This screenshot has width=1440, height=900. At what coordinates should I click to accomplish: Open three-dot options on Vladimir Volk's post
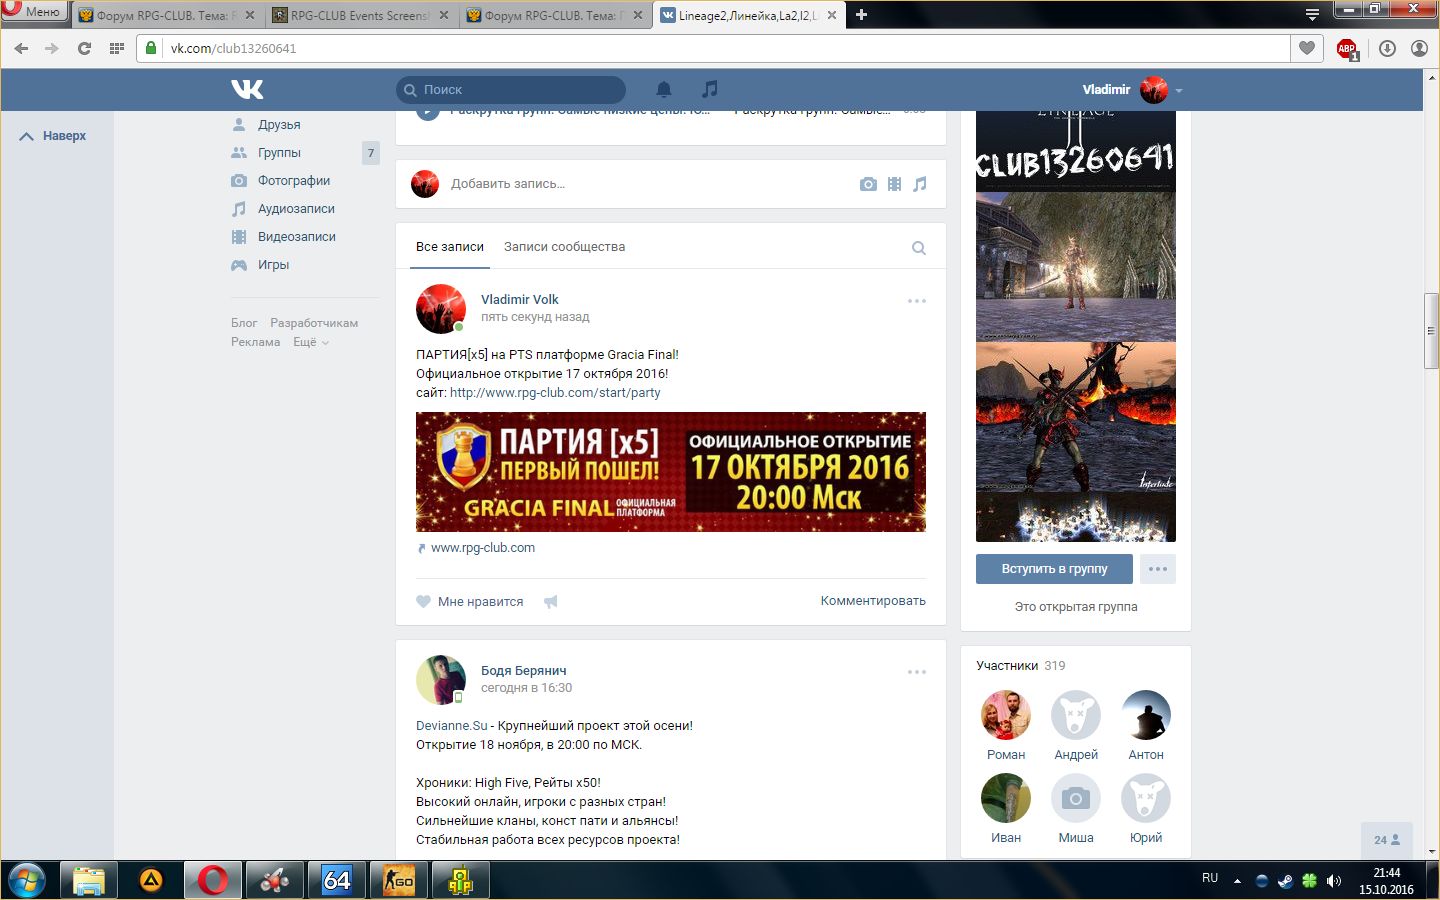click(916, 301)
